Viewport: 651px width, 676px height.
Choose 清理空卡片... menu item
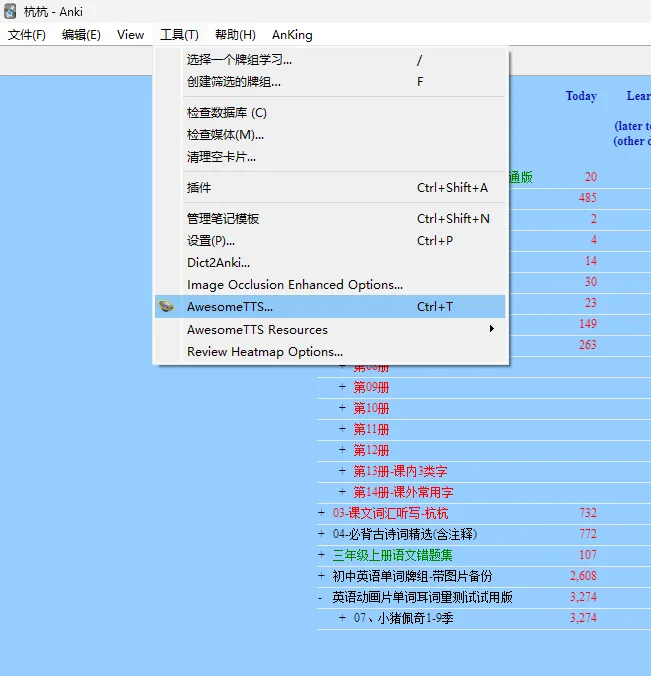point(330,156)
